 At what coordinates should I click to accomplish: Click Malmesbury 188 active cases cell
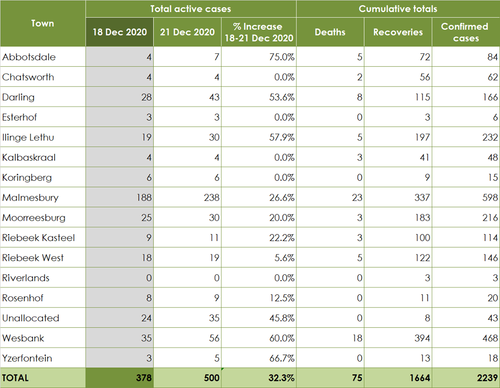click(119, 197)
